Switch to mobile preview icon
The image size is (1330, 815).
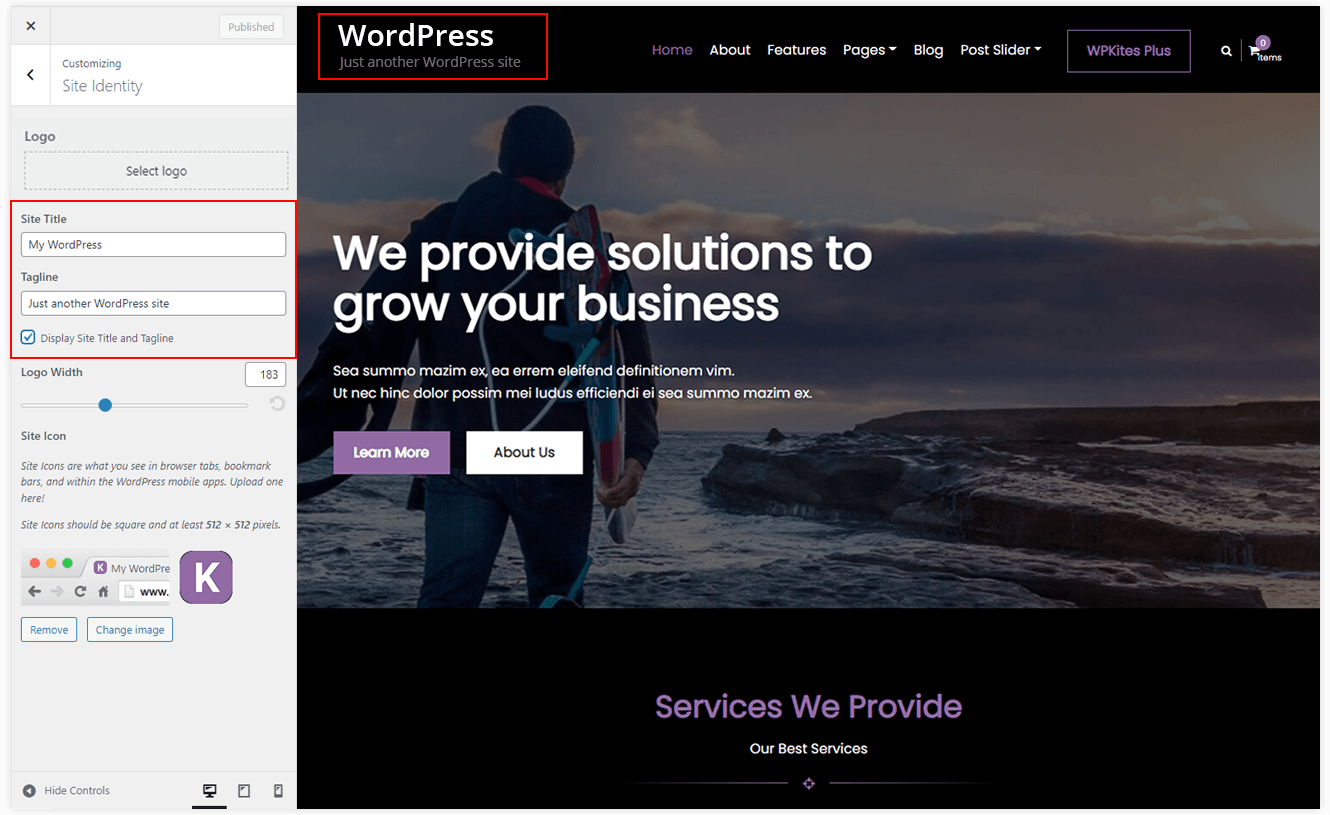278,791
